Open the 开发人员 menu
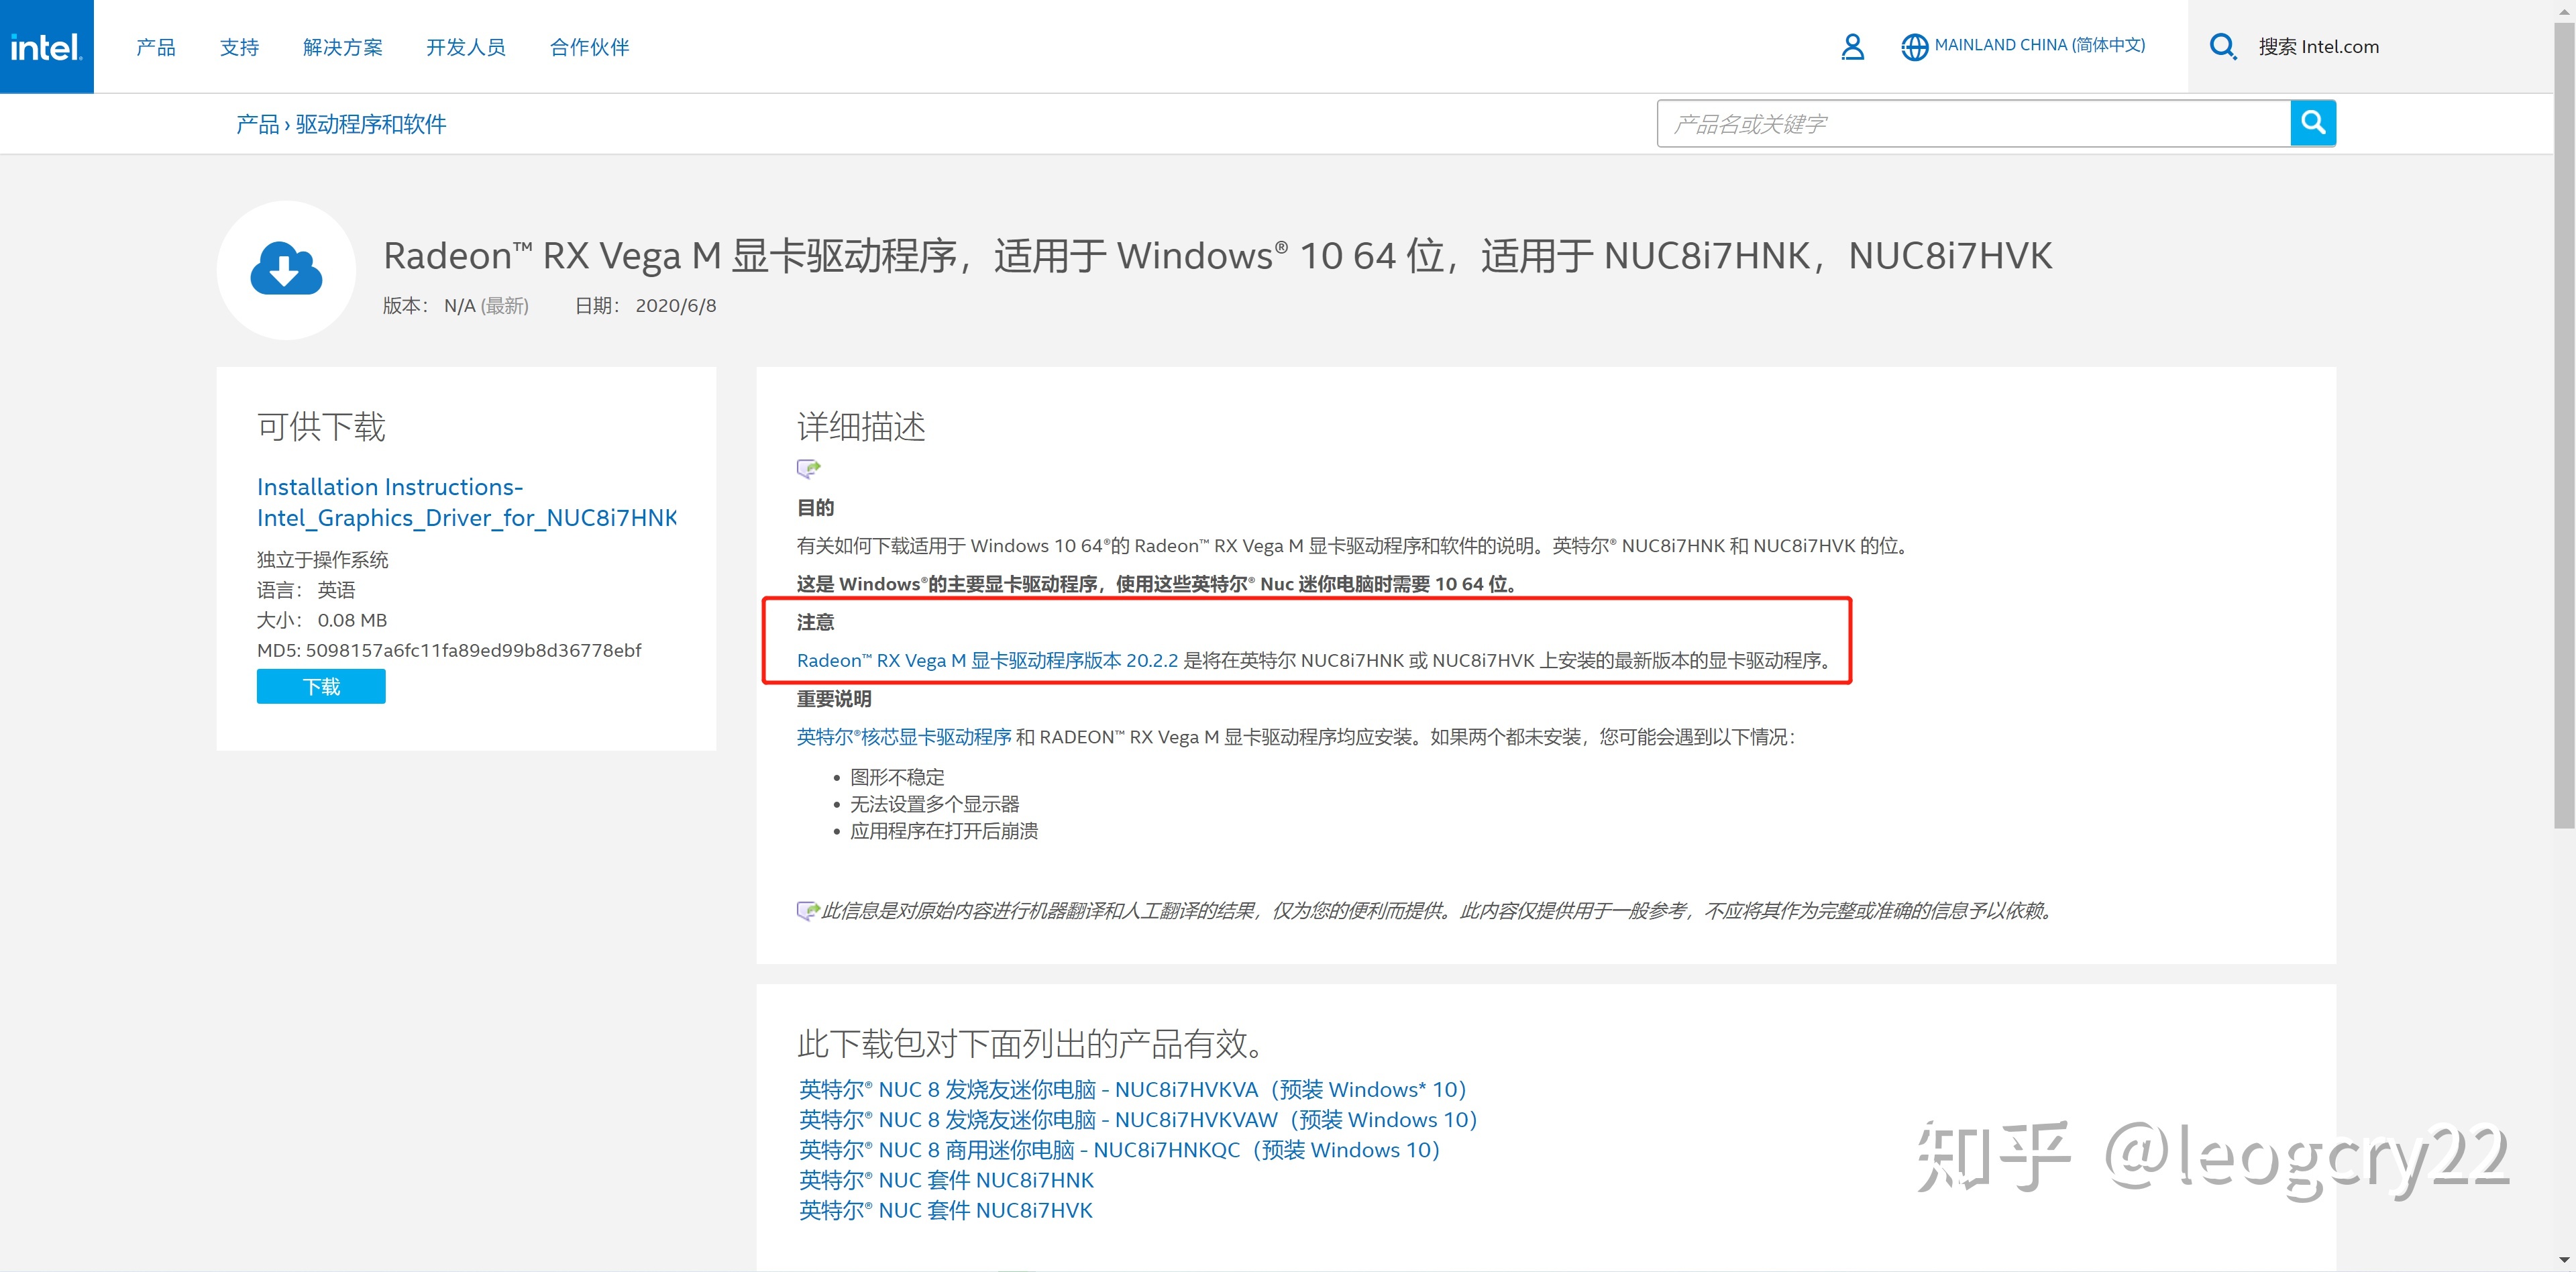Screen dimensions: 2576x1272 (x=465, y=47)
